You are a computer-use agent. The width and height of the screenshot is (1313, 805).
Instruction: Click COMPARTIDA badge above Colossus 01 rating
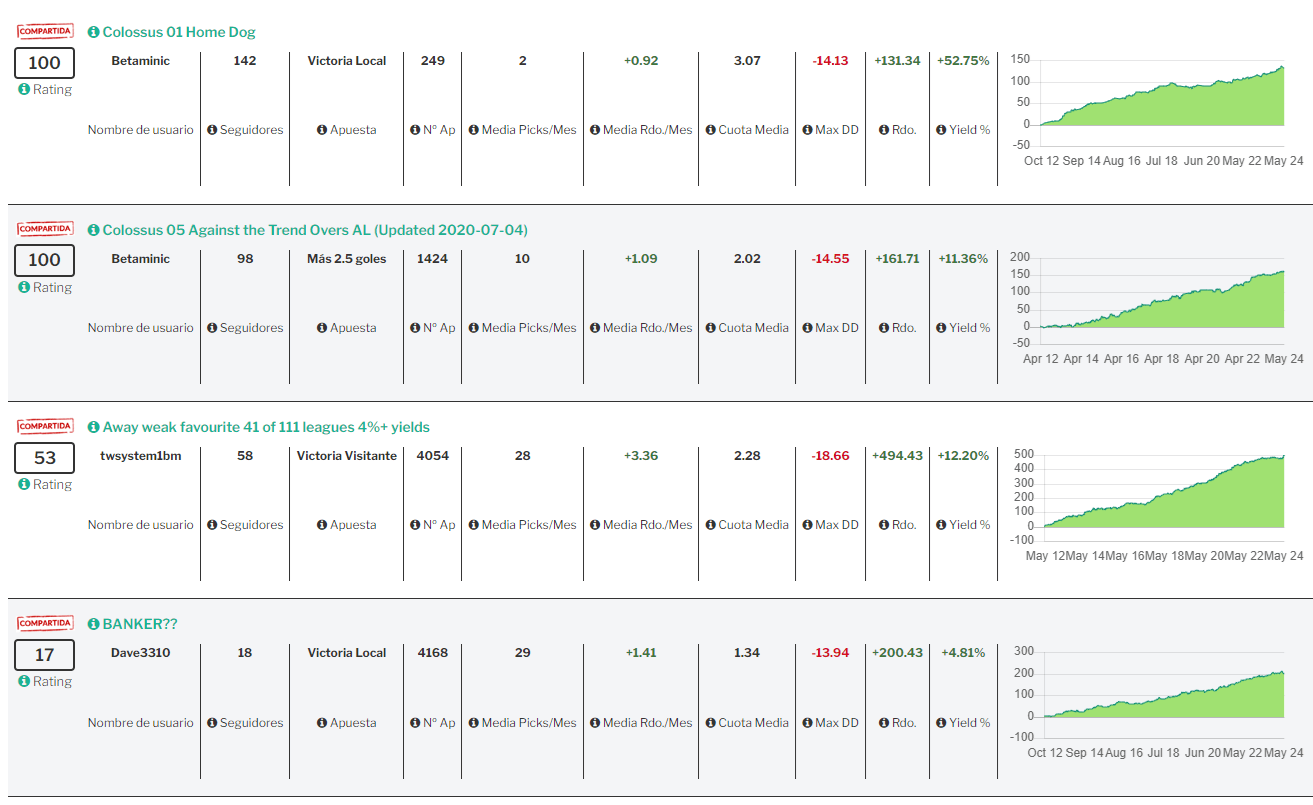[45, 31]
